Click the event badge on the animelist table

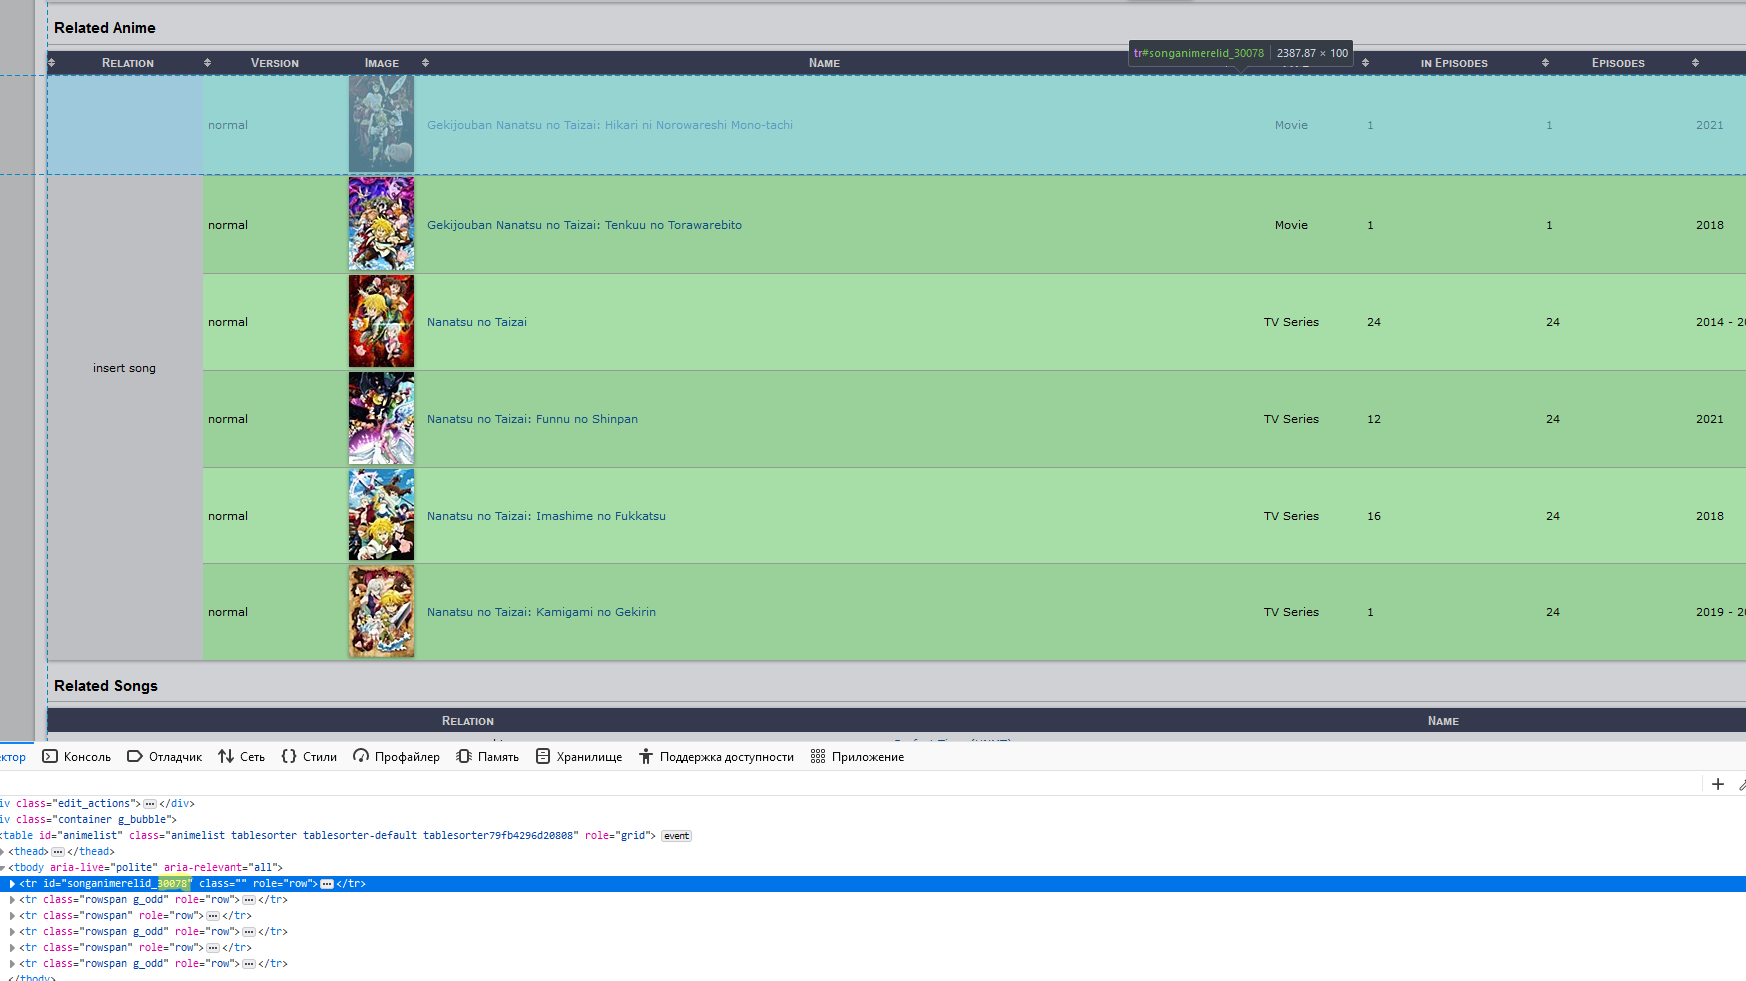pyautogui.click(x=676, y=836)
